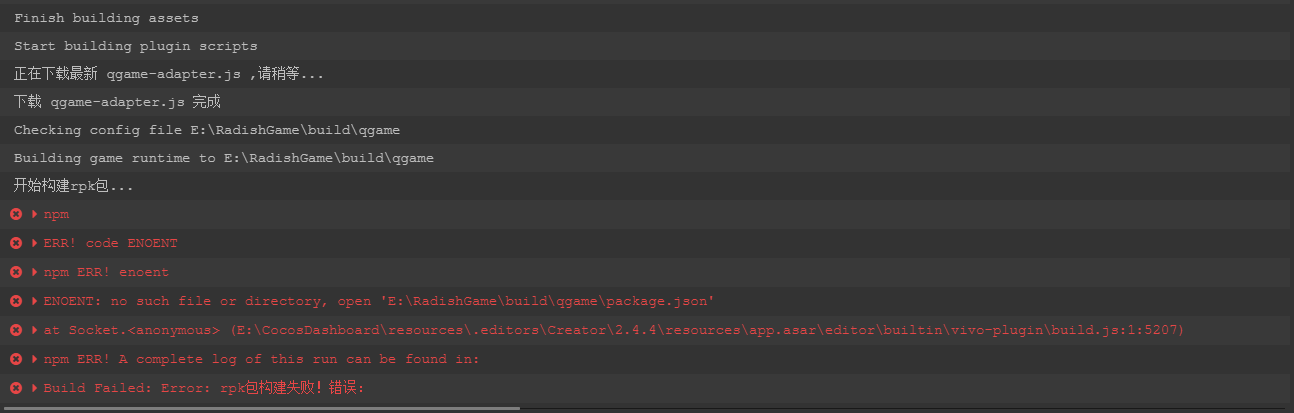
Task: Expand the "npm ERR! A complete log" entry arrow
Action: (x=35, y=359)
